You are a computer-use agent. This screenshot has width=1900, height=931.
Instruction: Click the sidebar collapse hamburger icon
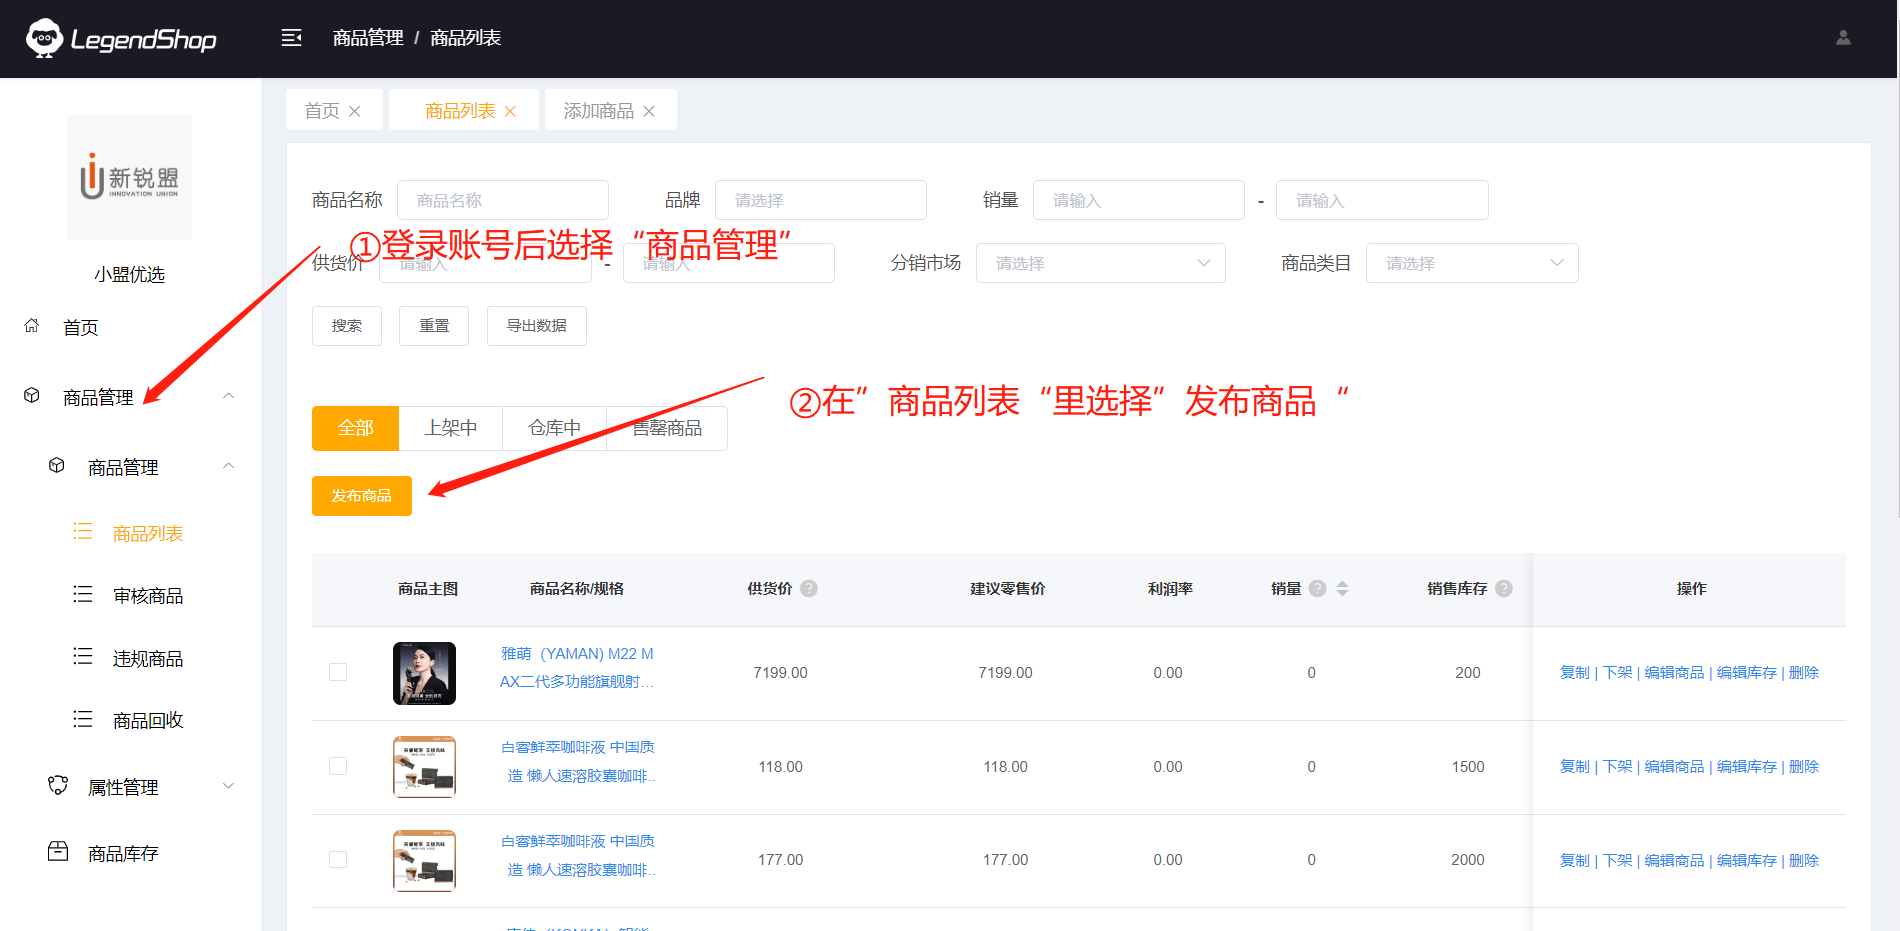pos(291,38)
